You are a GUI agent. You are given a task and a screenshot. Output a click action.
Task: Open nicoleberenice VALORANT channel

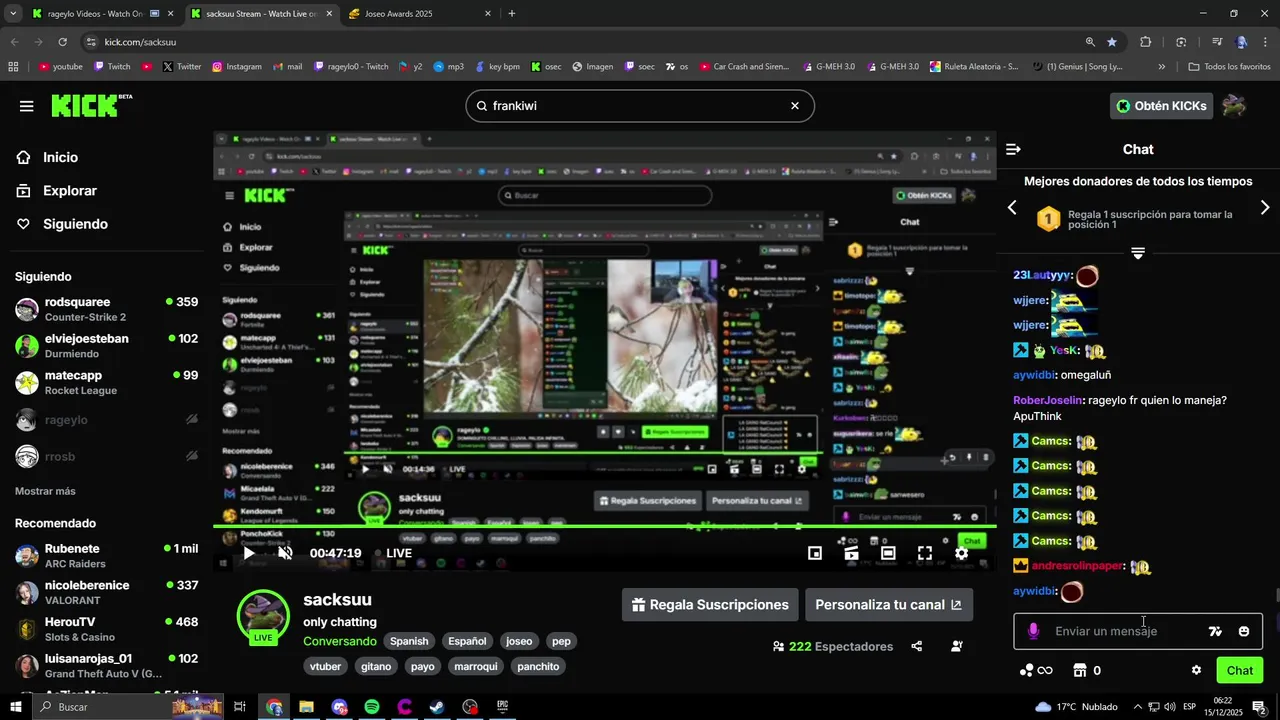click(106, 592)
